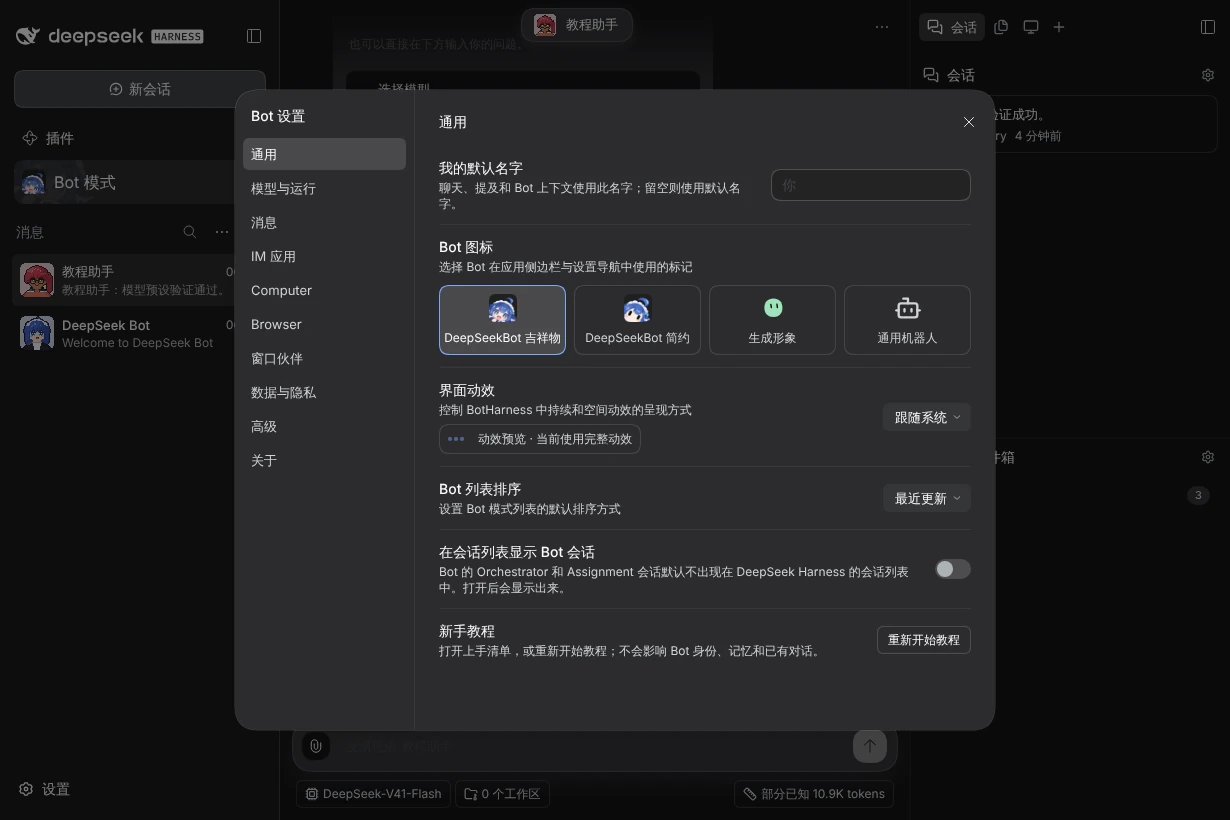Click the send arrow button

pos(869,745)
